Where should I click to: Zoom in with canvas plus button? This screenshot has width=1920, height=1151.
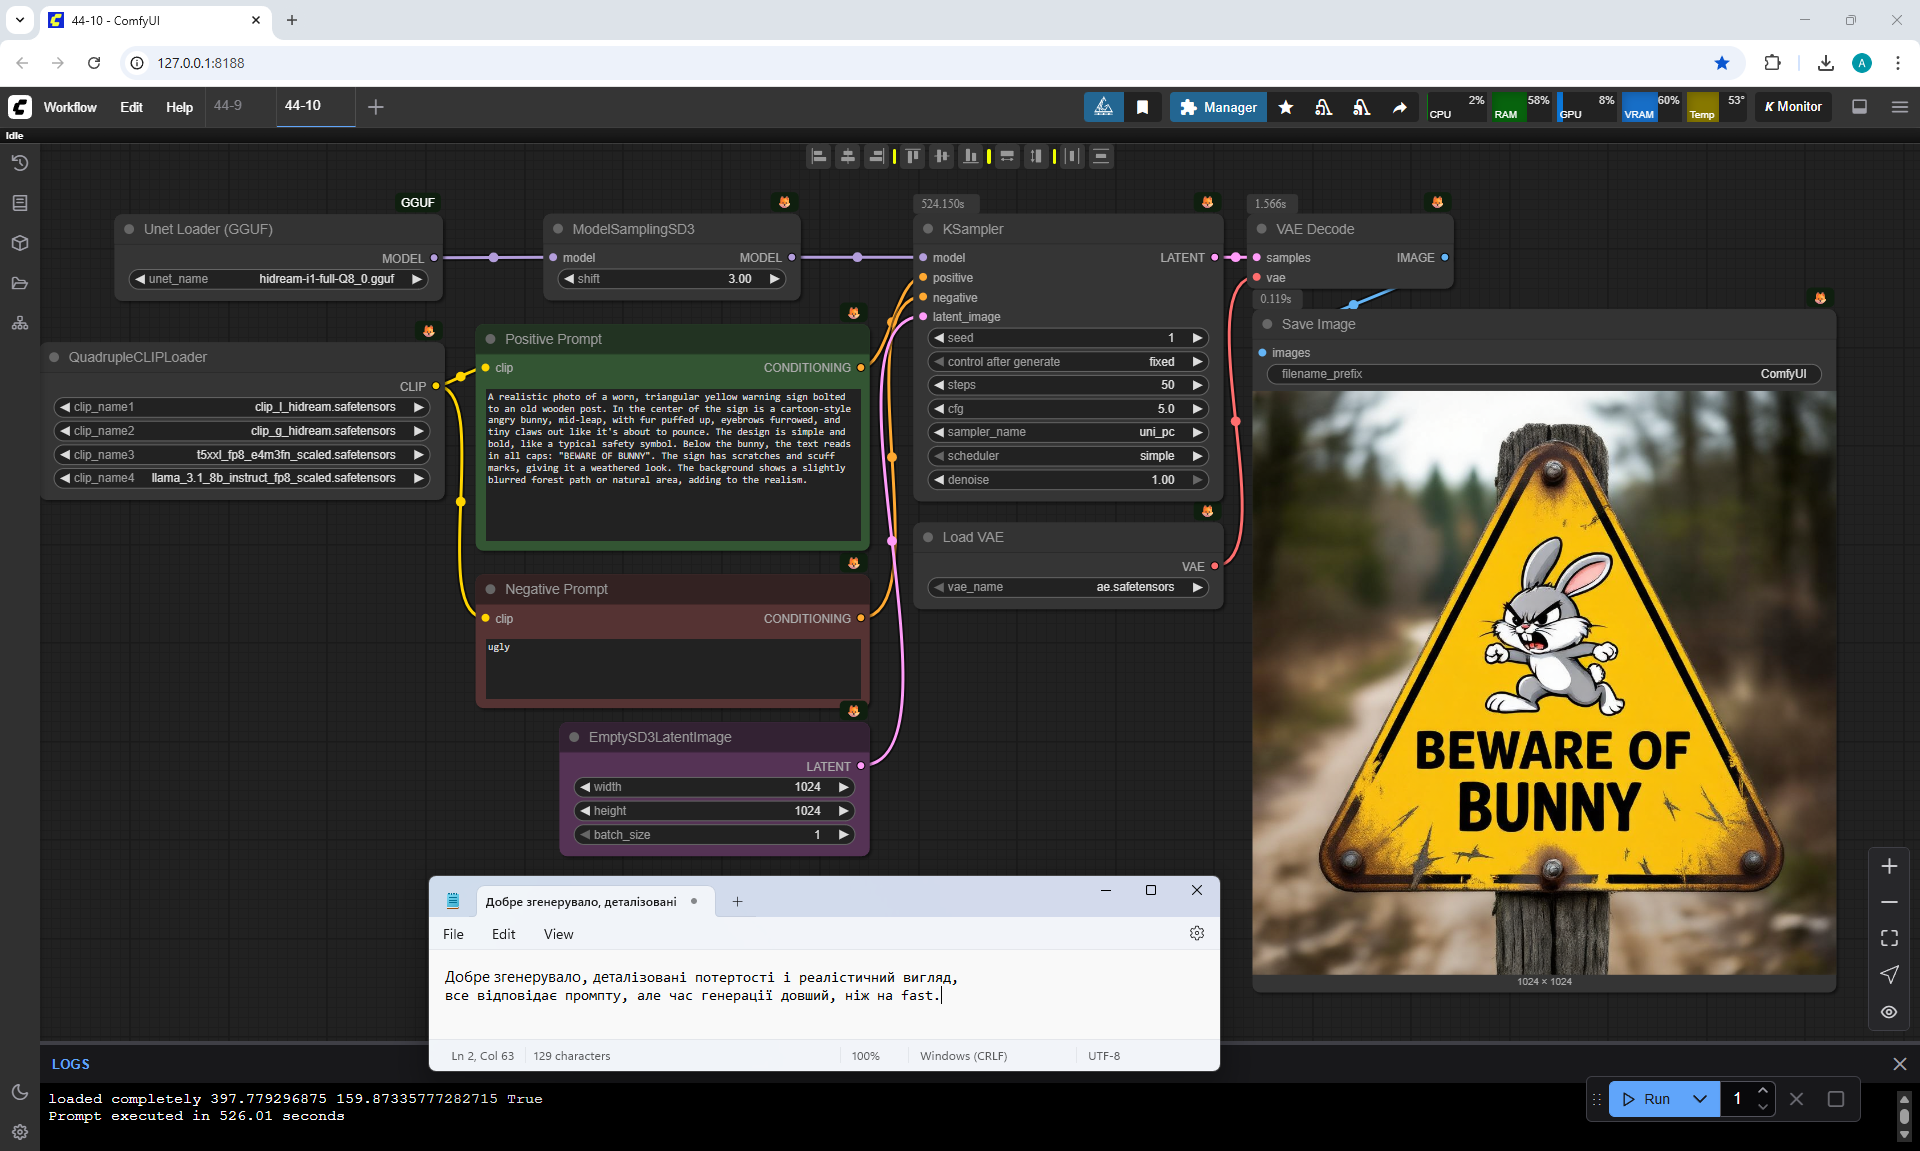[1888, 866]
